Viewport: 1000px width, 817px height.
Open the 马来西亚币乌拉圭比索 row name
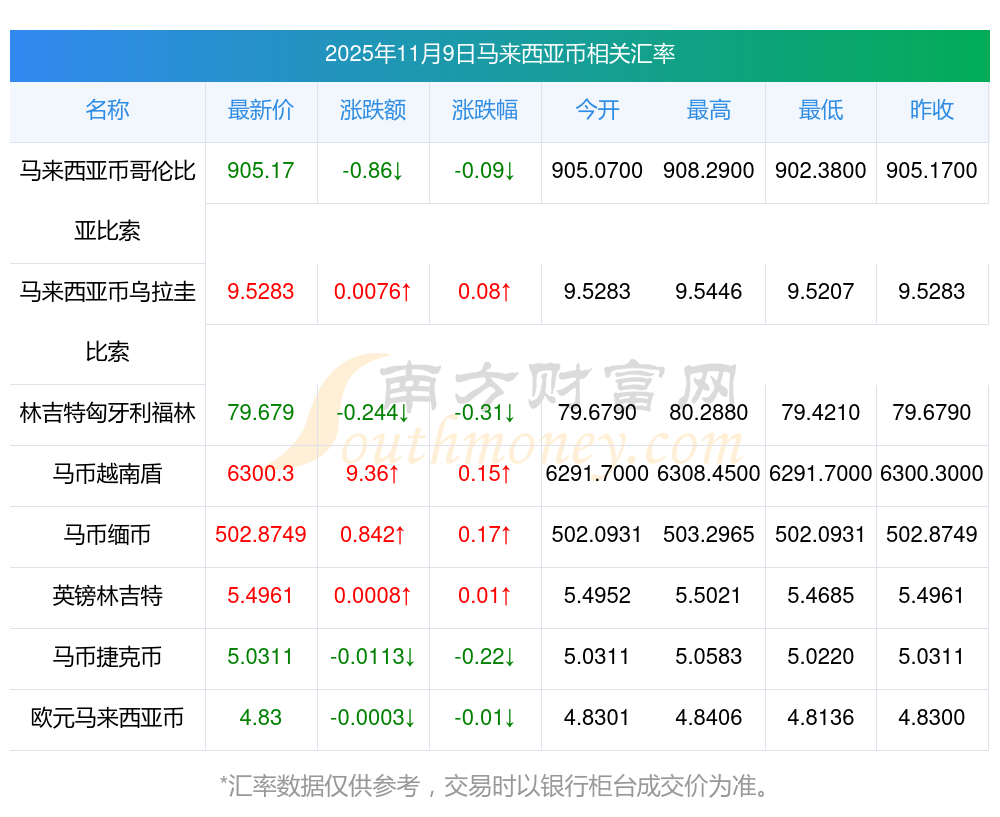pos(107,322)
